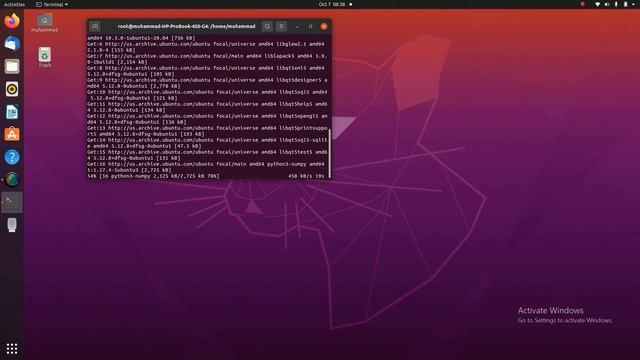Screen dimensions: 640x360
Task: Open Ubuntu Software from the dock
Action: tap(12, 134)
